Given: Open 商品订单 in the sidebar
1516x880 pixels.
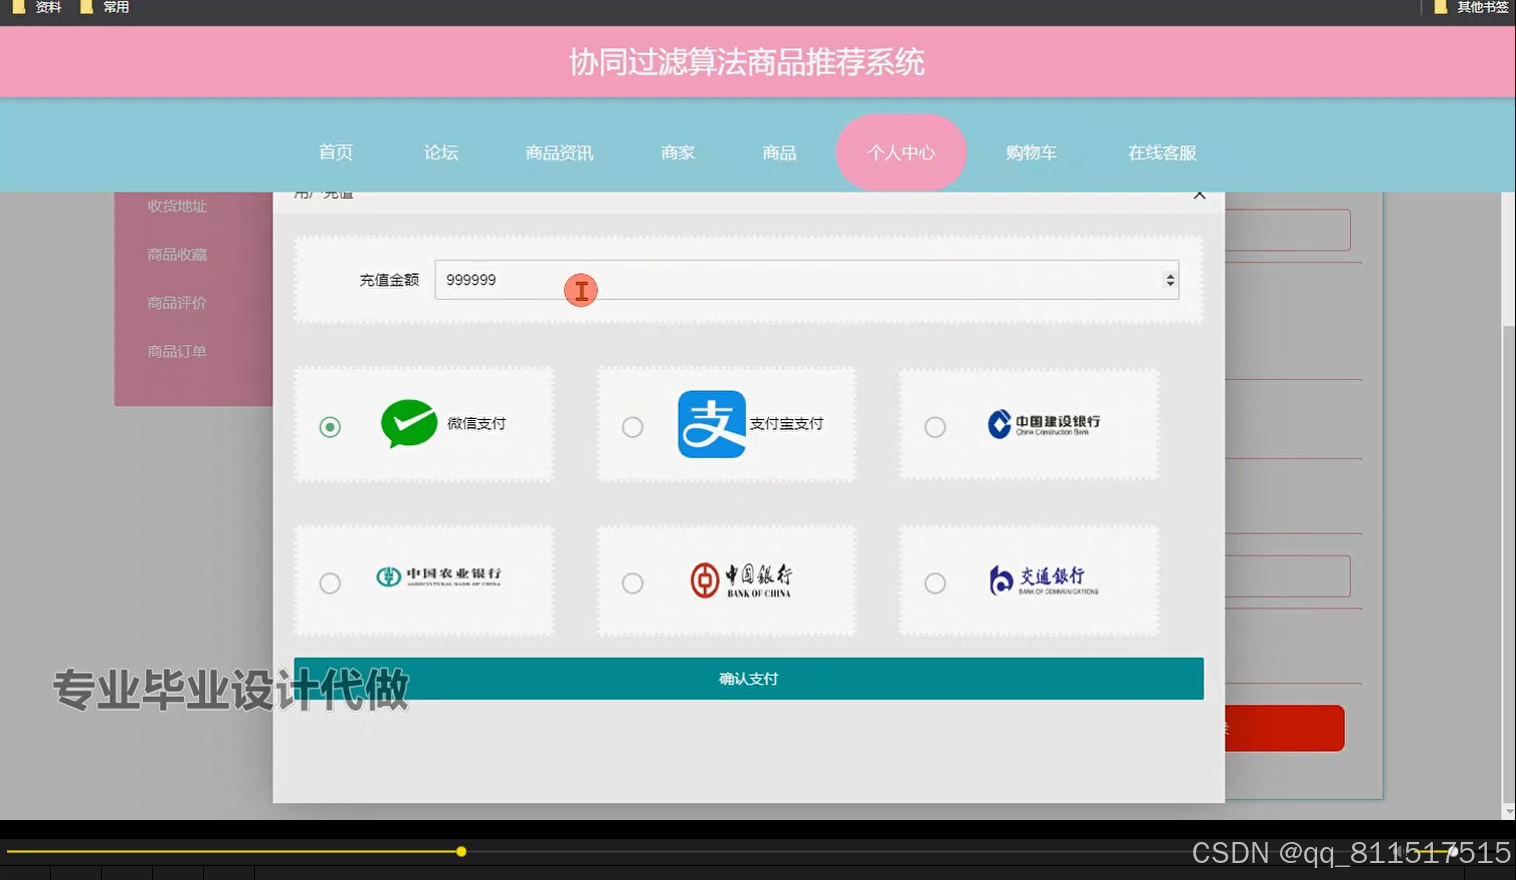Looking at the screenshot, I should (176, 351).
